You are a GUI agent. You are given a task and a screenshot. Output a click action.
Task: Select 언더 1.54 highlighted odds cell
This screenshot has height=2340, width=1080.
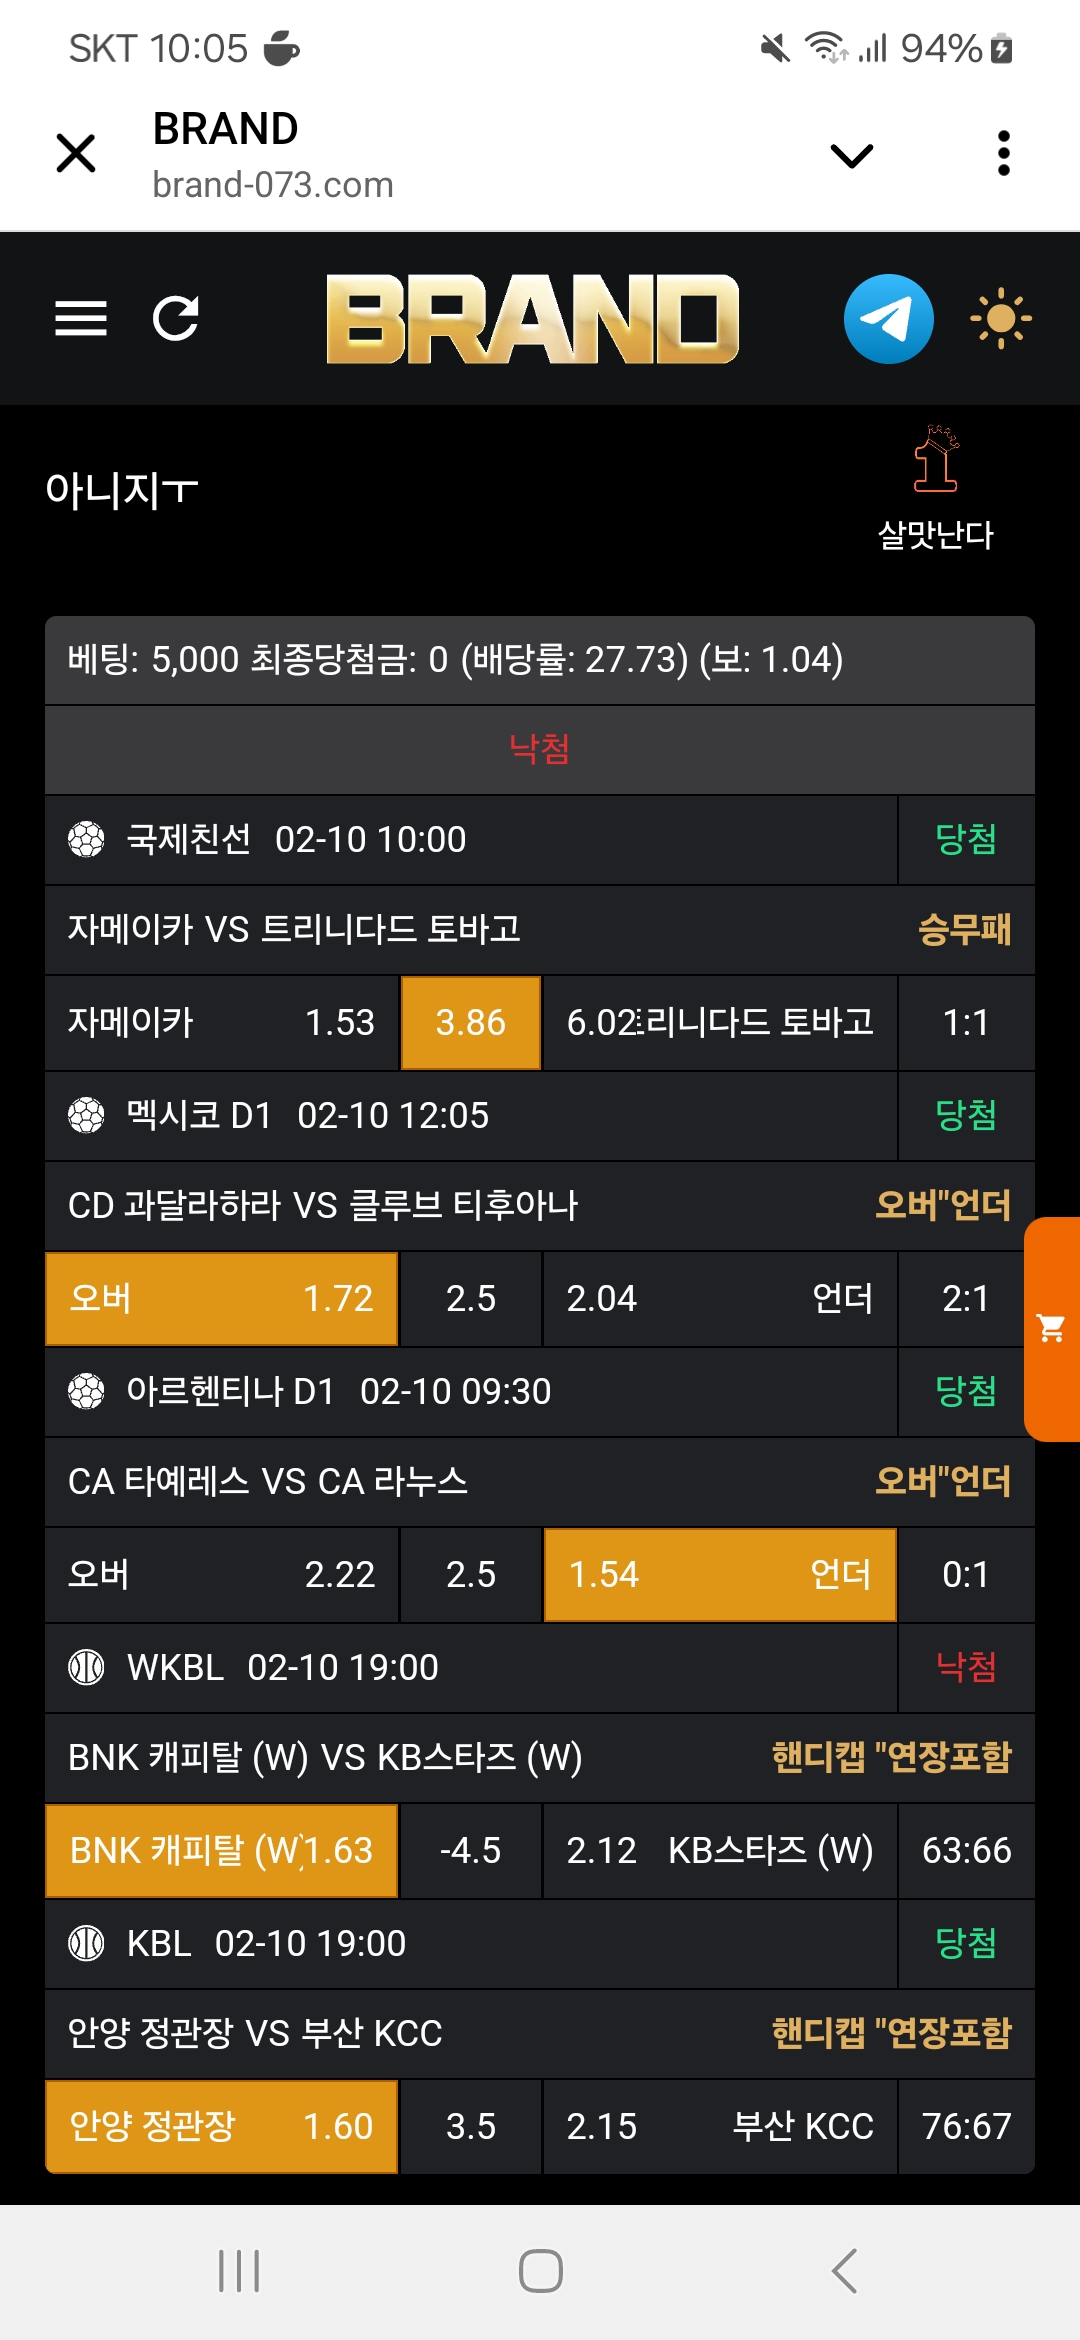[719, 1574]
